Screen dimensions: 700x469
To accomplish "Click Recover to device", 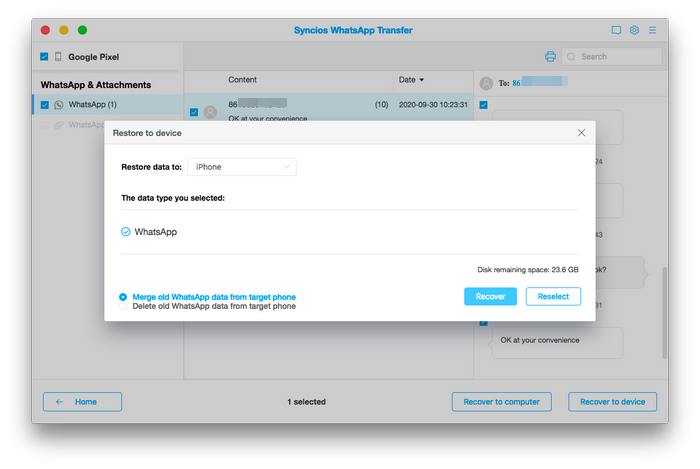I will tap(612, 402).
